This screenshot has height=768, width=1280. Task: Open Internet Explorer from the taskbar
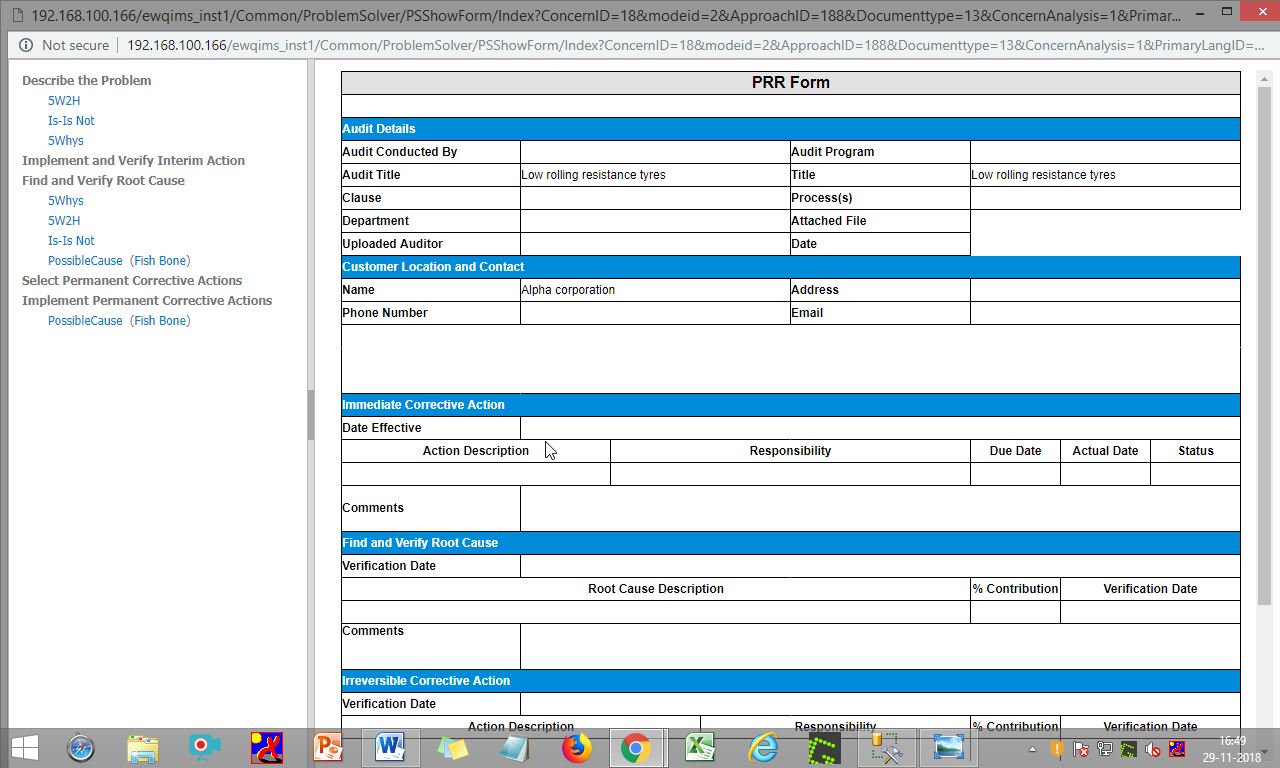[763, 747]
